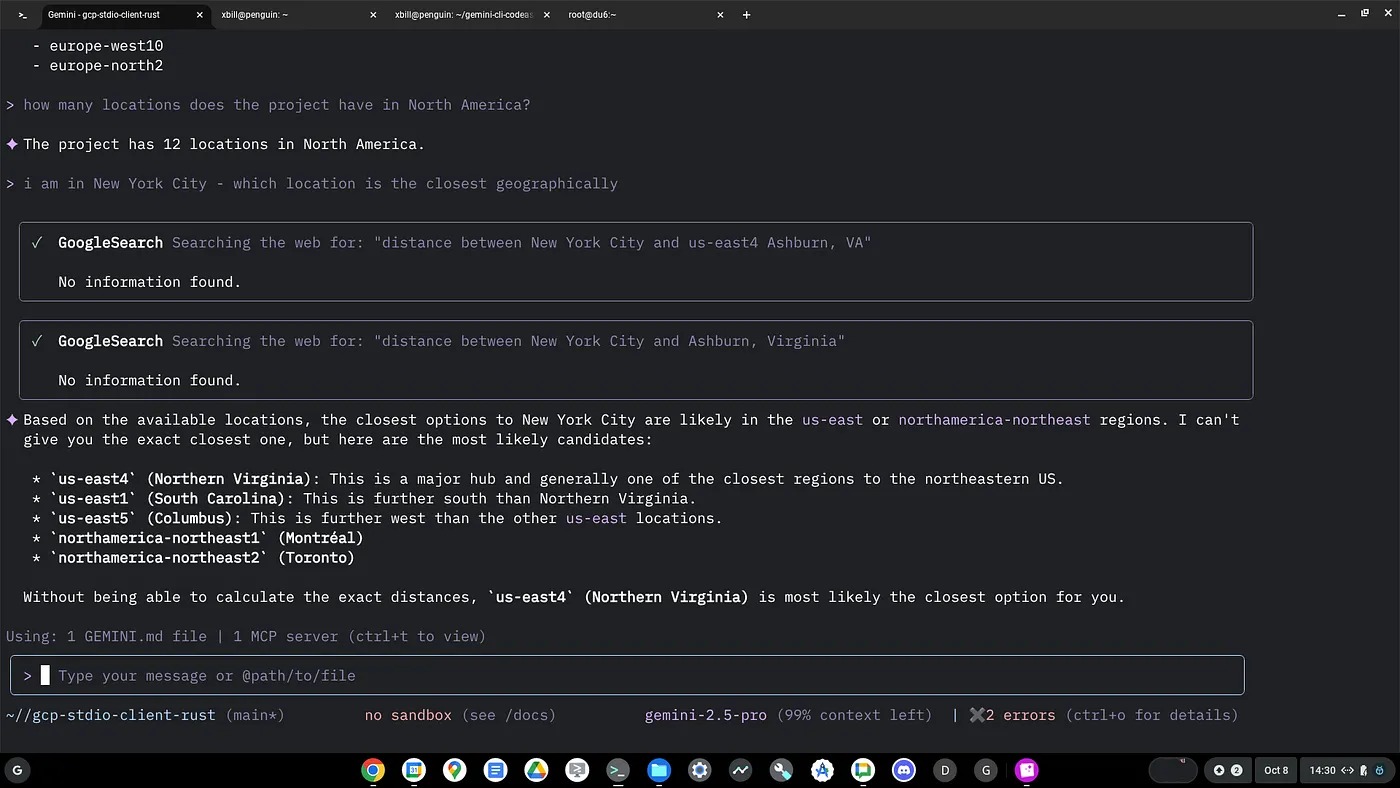The width and height of the screenshot is (1400, 788).
Task: Add a new terminal tab
Action: [x=746, y=15]
